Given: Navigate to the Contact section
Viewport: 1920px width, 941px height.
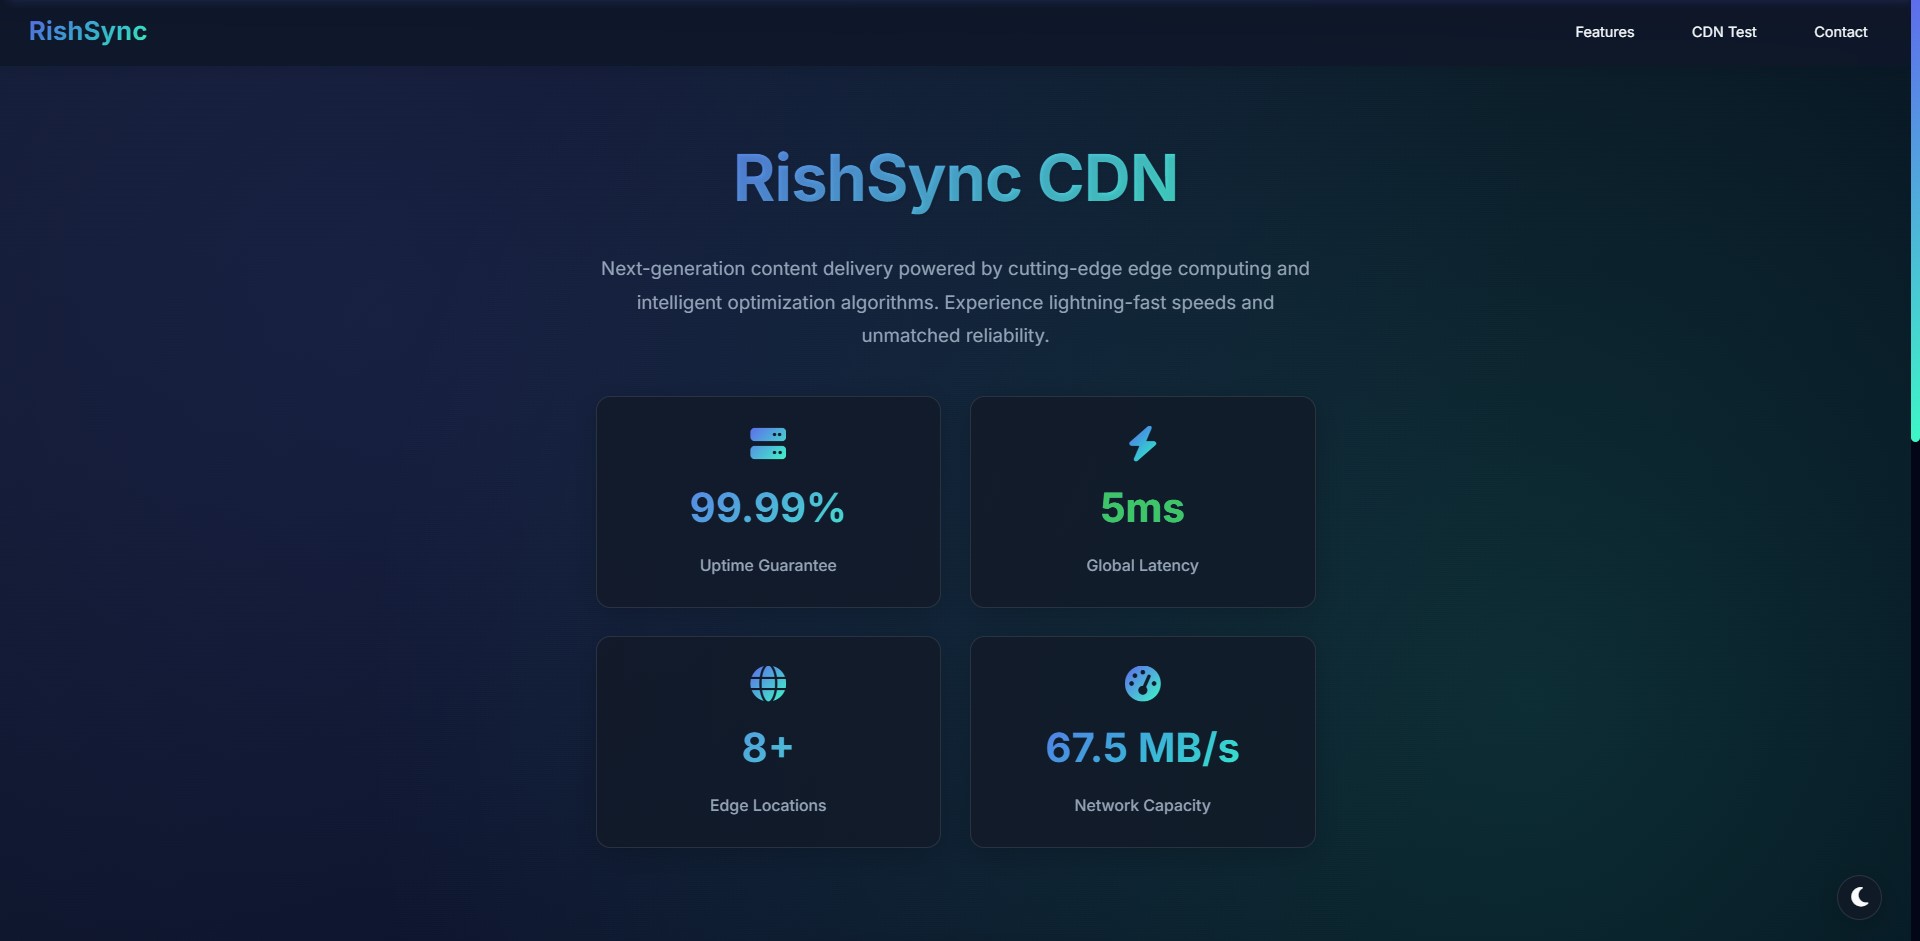Looking at the screenshot, I should pos(1840,31).
